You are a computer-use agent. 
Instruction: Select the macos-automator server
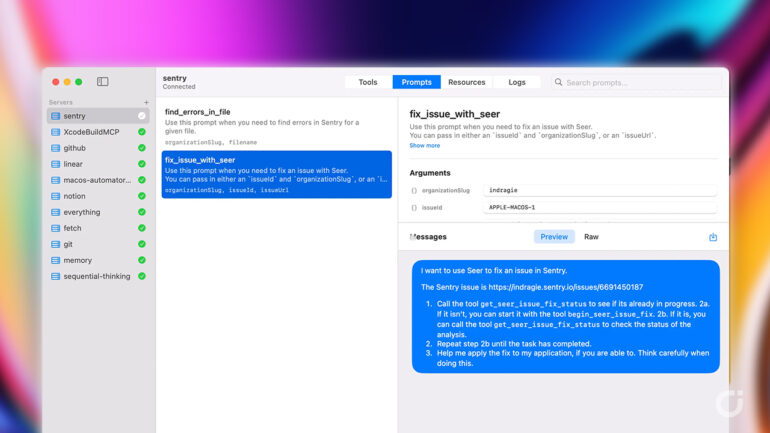click(95, 180)
